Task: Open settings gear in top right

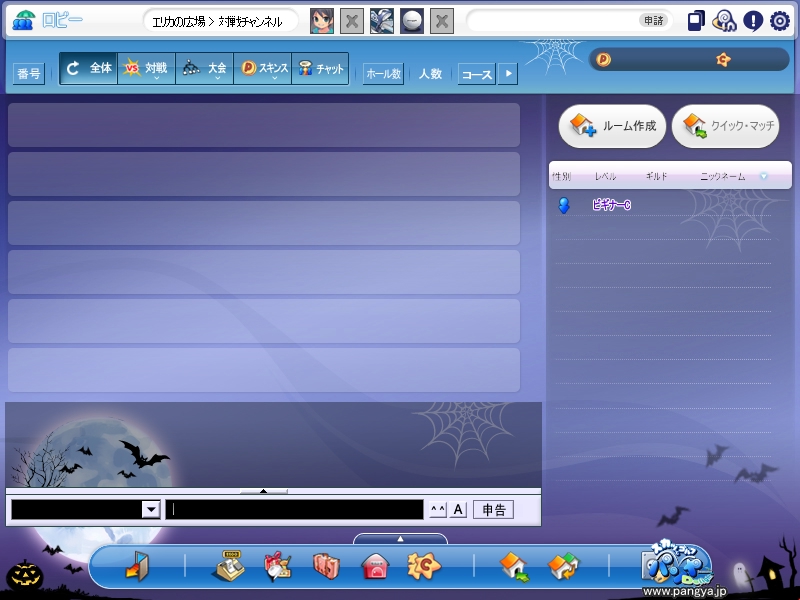Action: (780, 21)
